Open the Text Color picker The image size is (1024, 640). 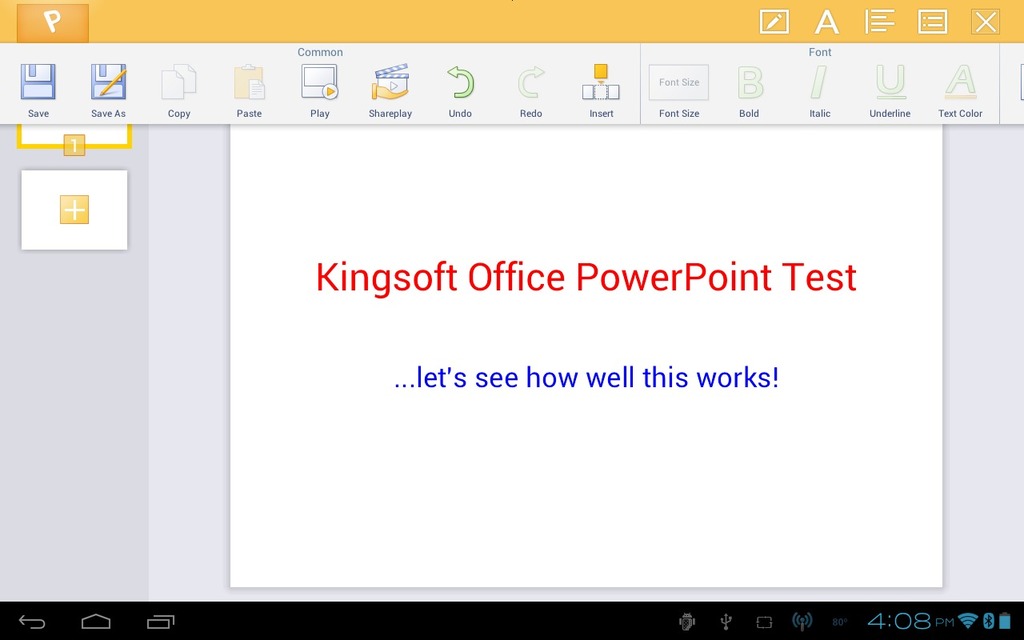click(x=961, y=82)
